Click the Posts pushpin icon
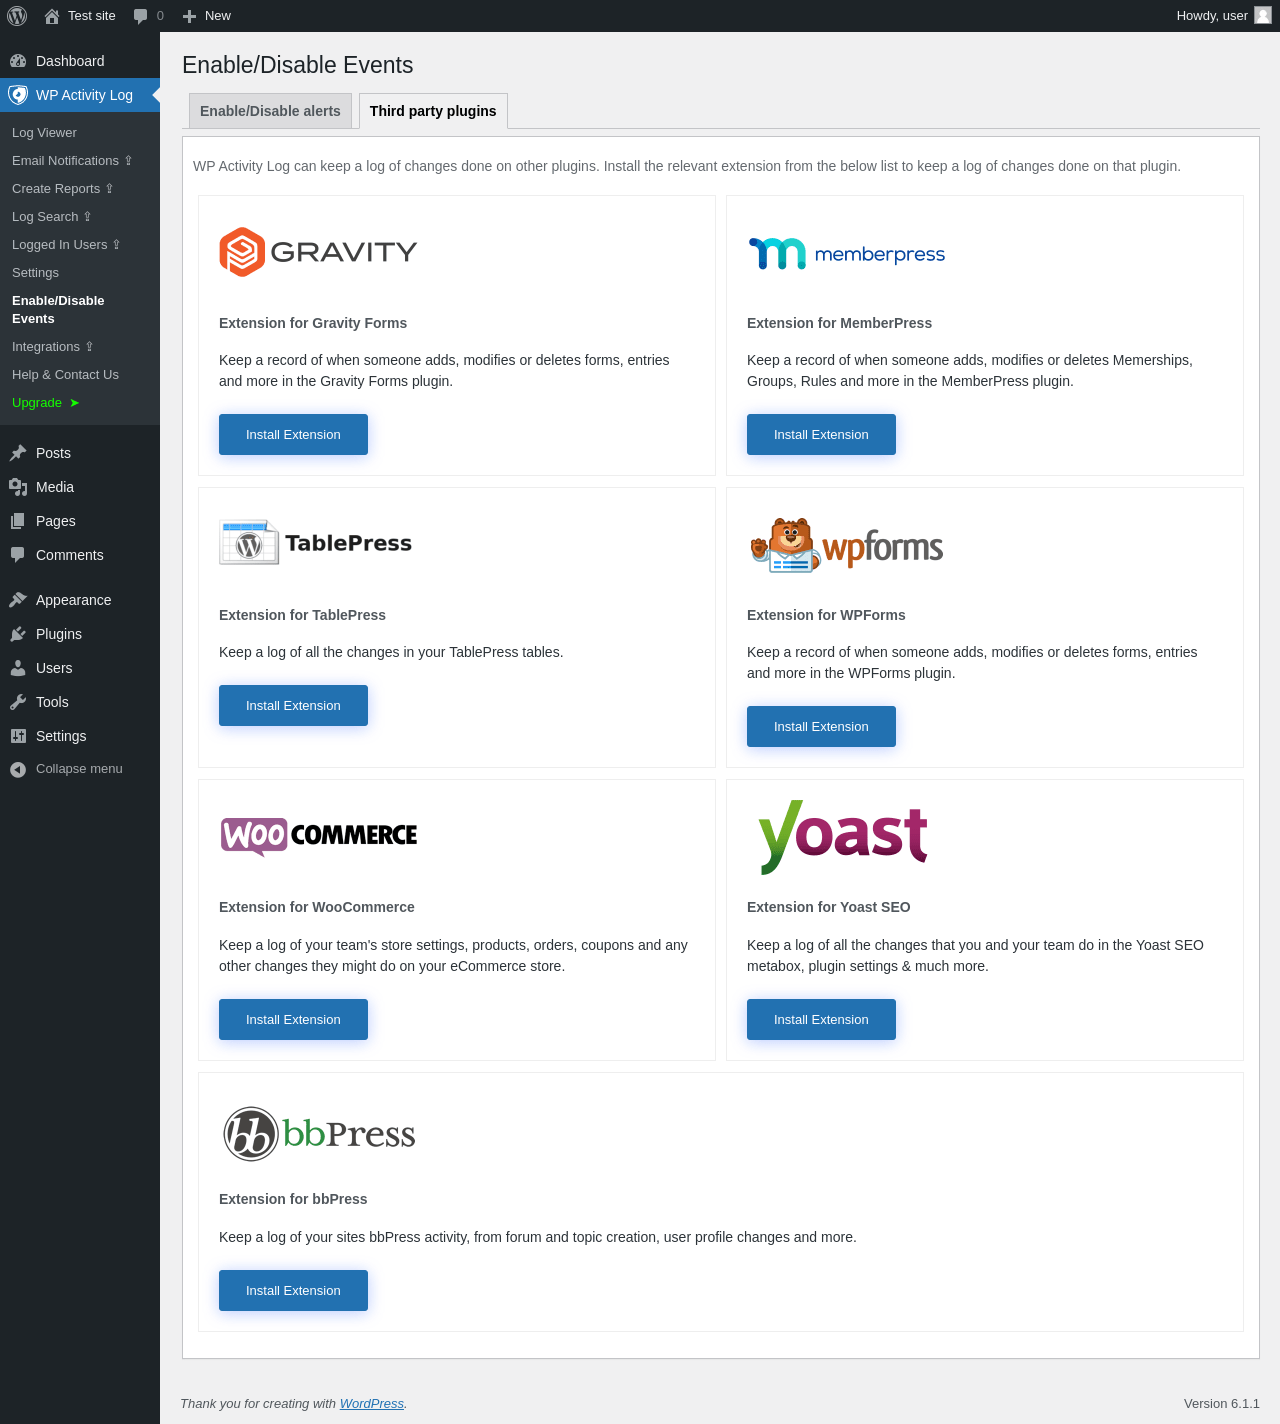This screenshot has height=1424, width=1280. coord(18,453)
